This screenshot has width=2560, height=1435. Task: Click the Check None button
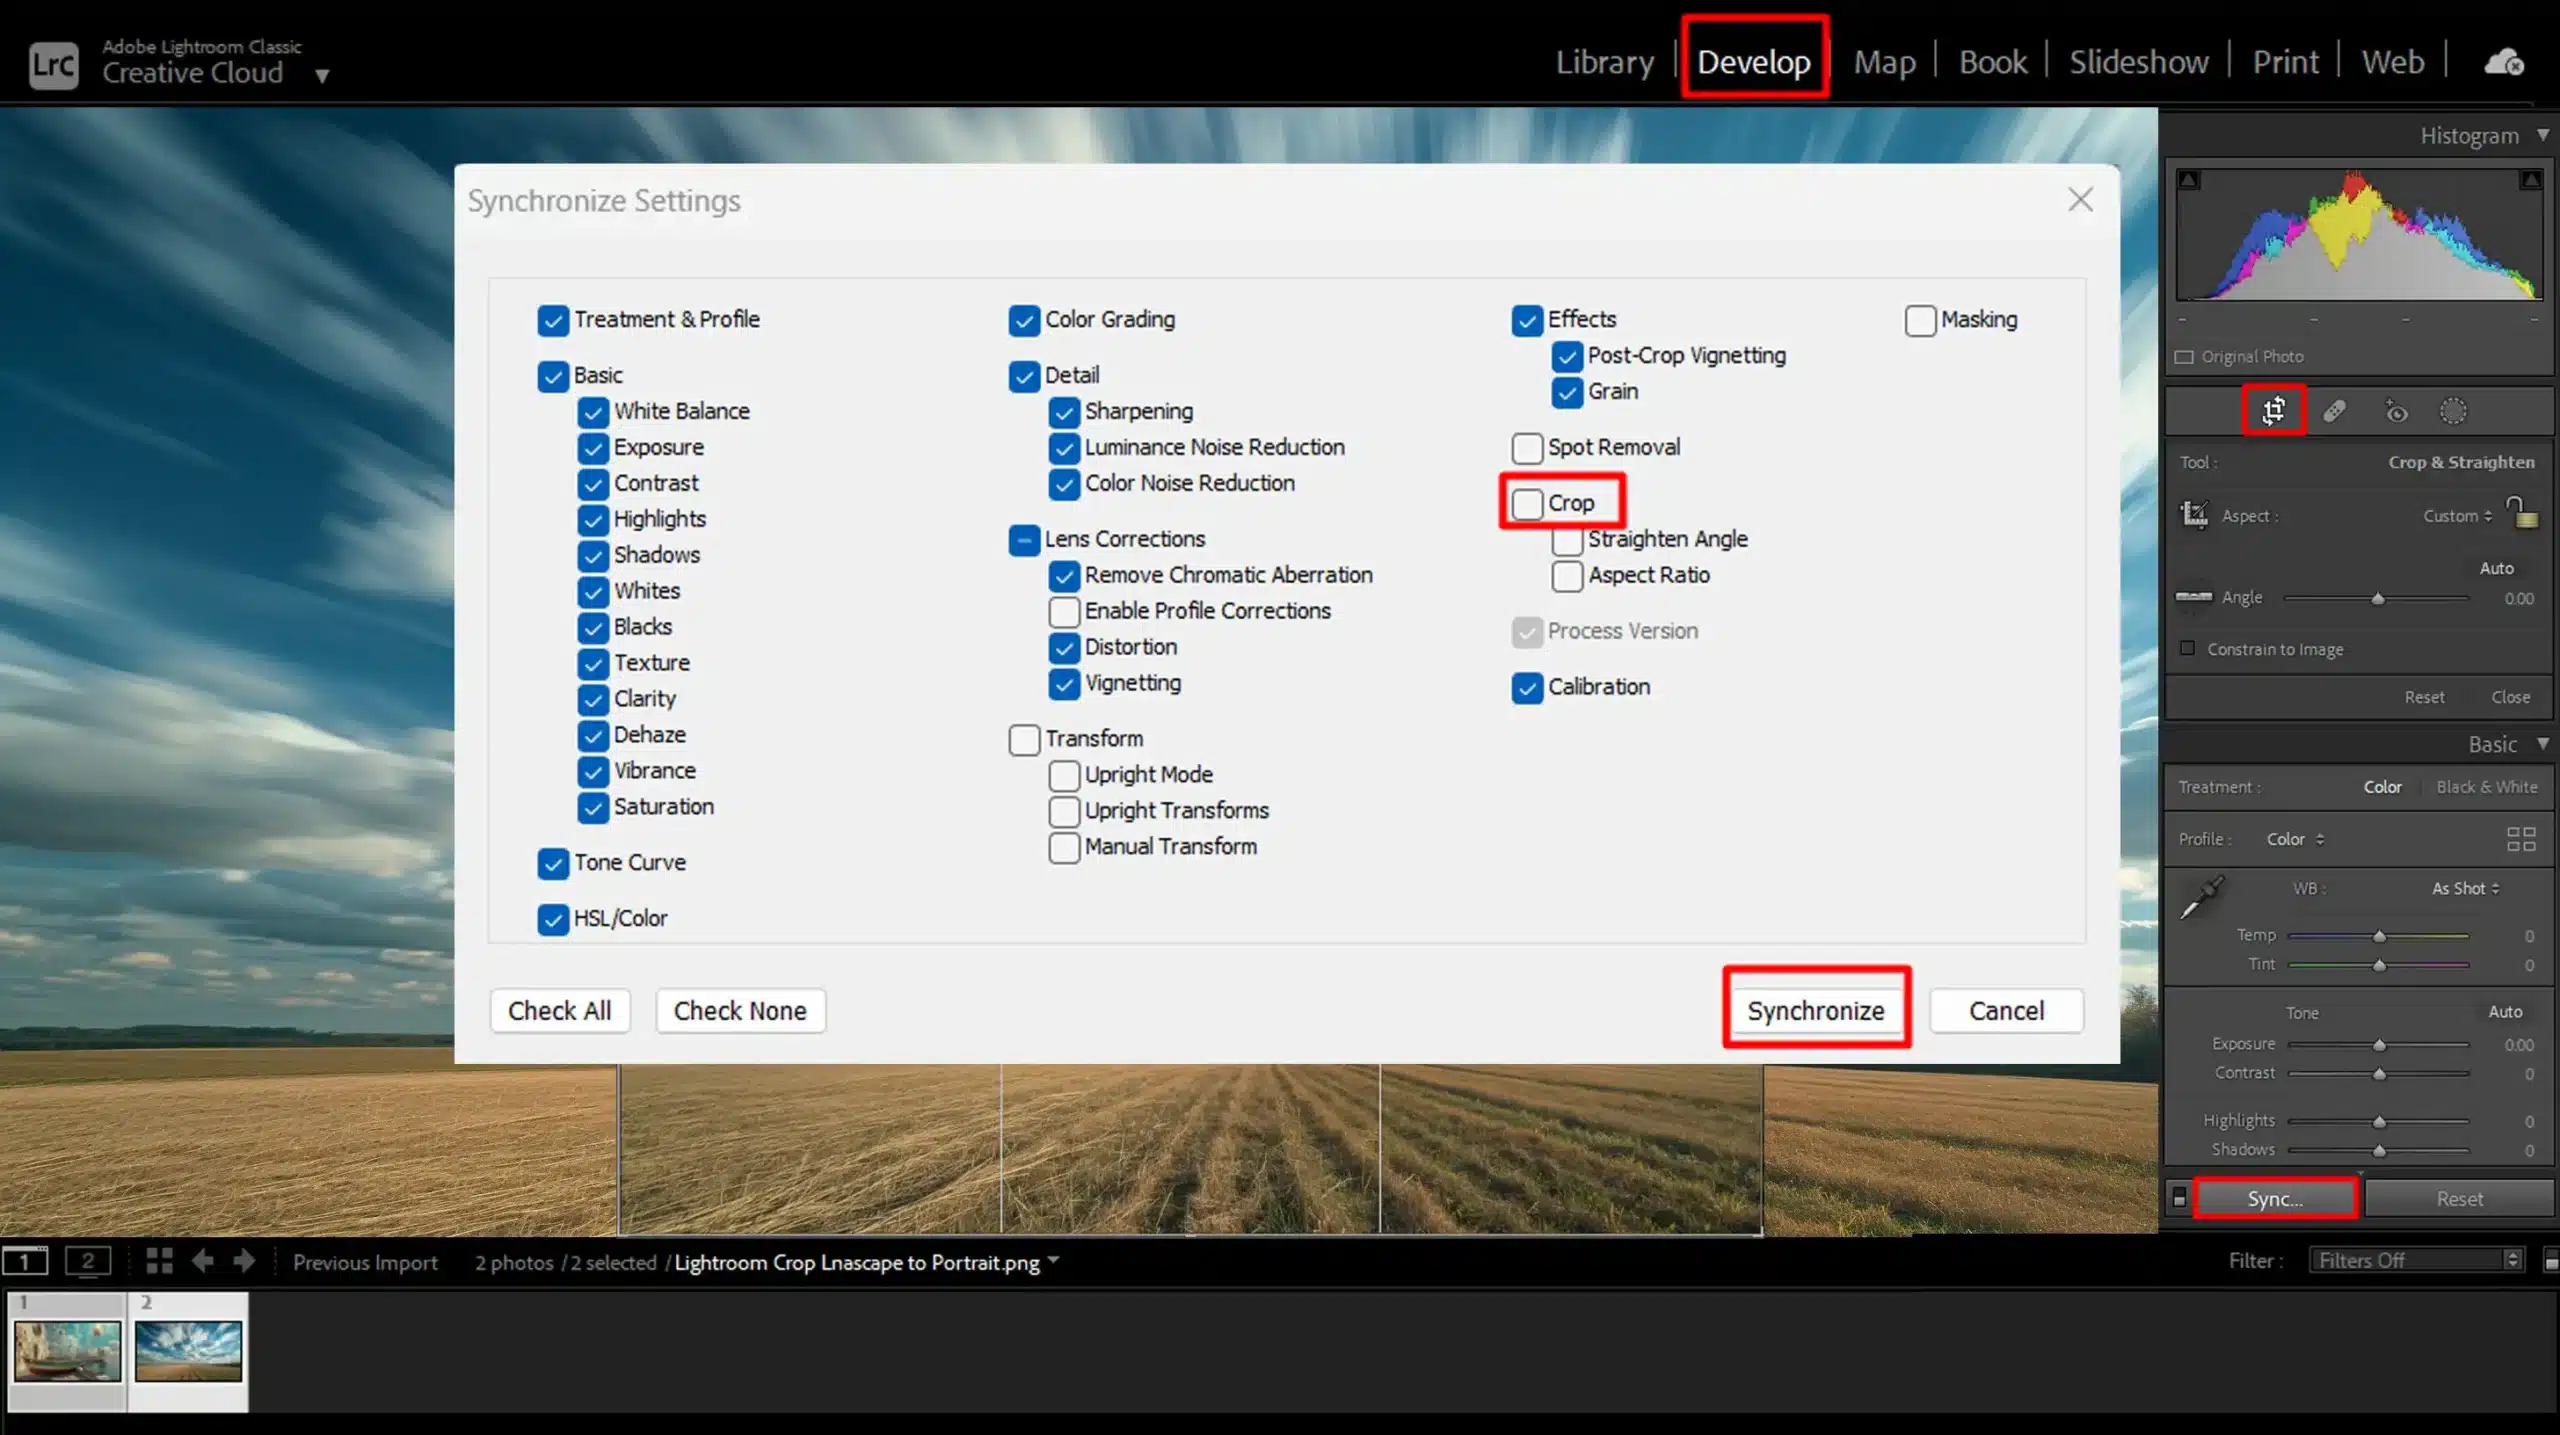738,1009
